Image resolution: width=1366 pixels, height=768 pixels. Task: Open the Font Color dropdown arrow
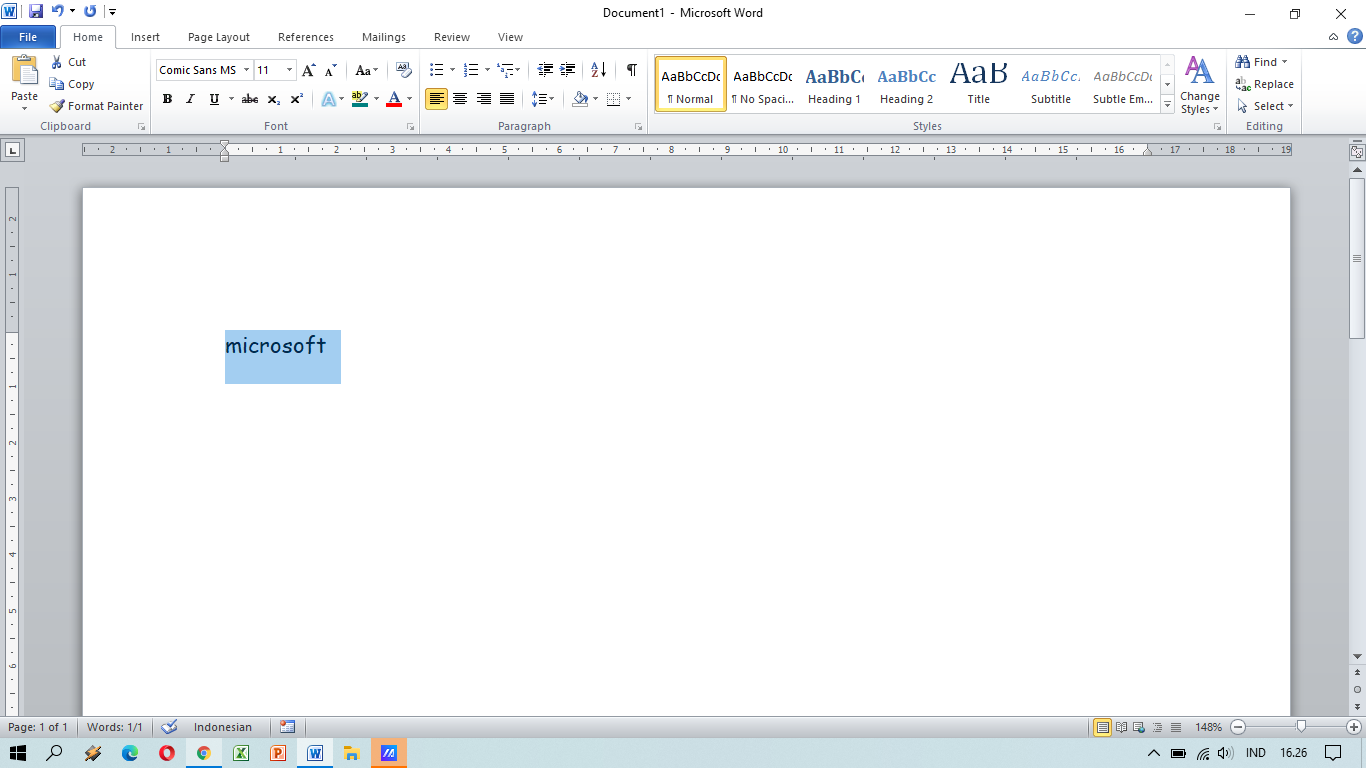411,99
